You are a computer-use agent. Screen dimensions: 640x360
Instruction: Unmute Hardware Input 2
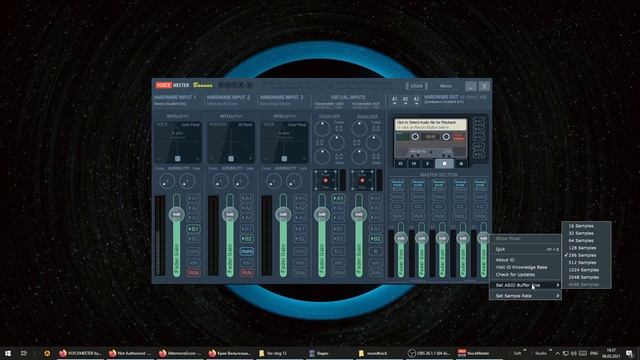coord(247,272)
